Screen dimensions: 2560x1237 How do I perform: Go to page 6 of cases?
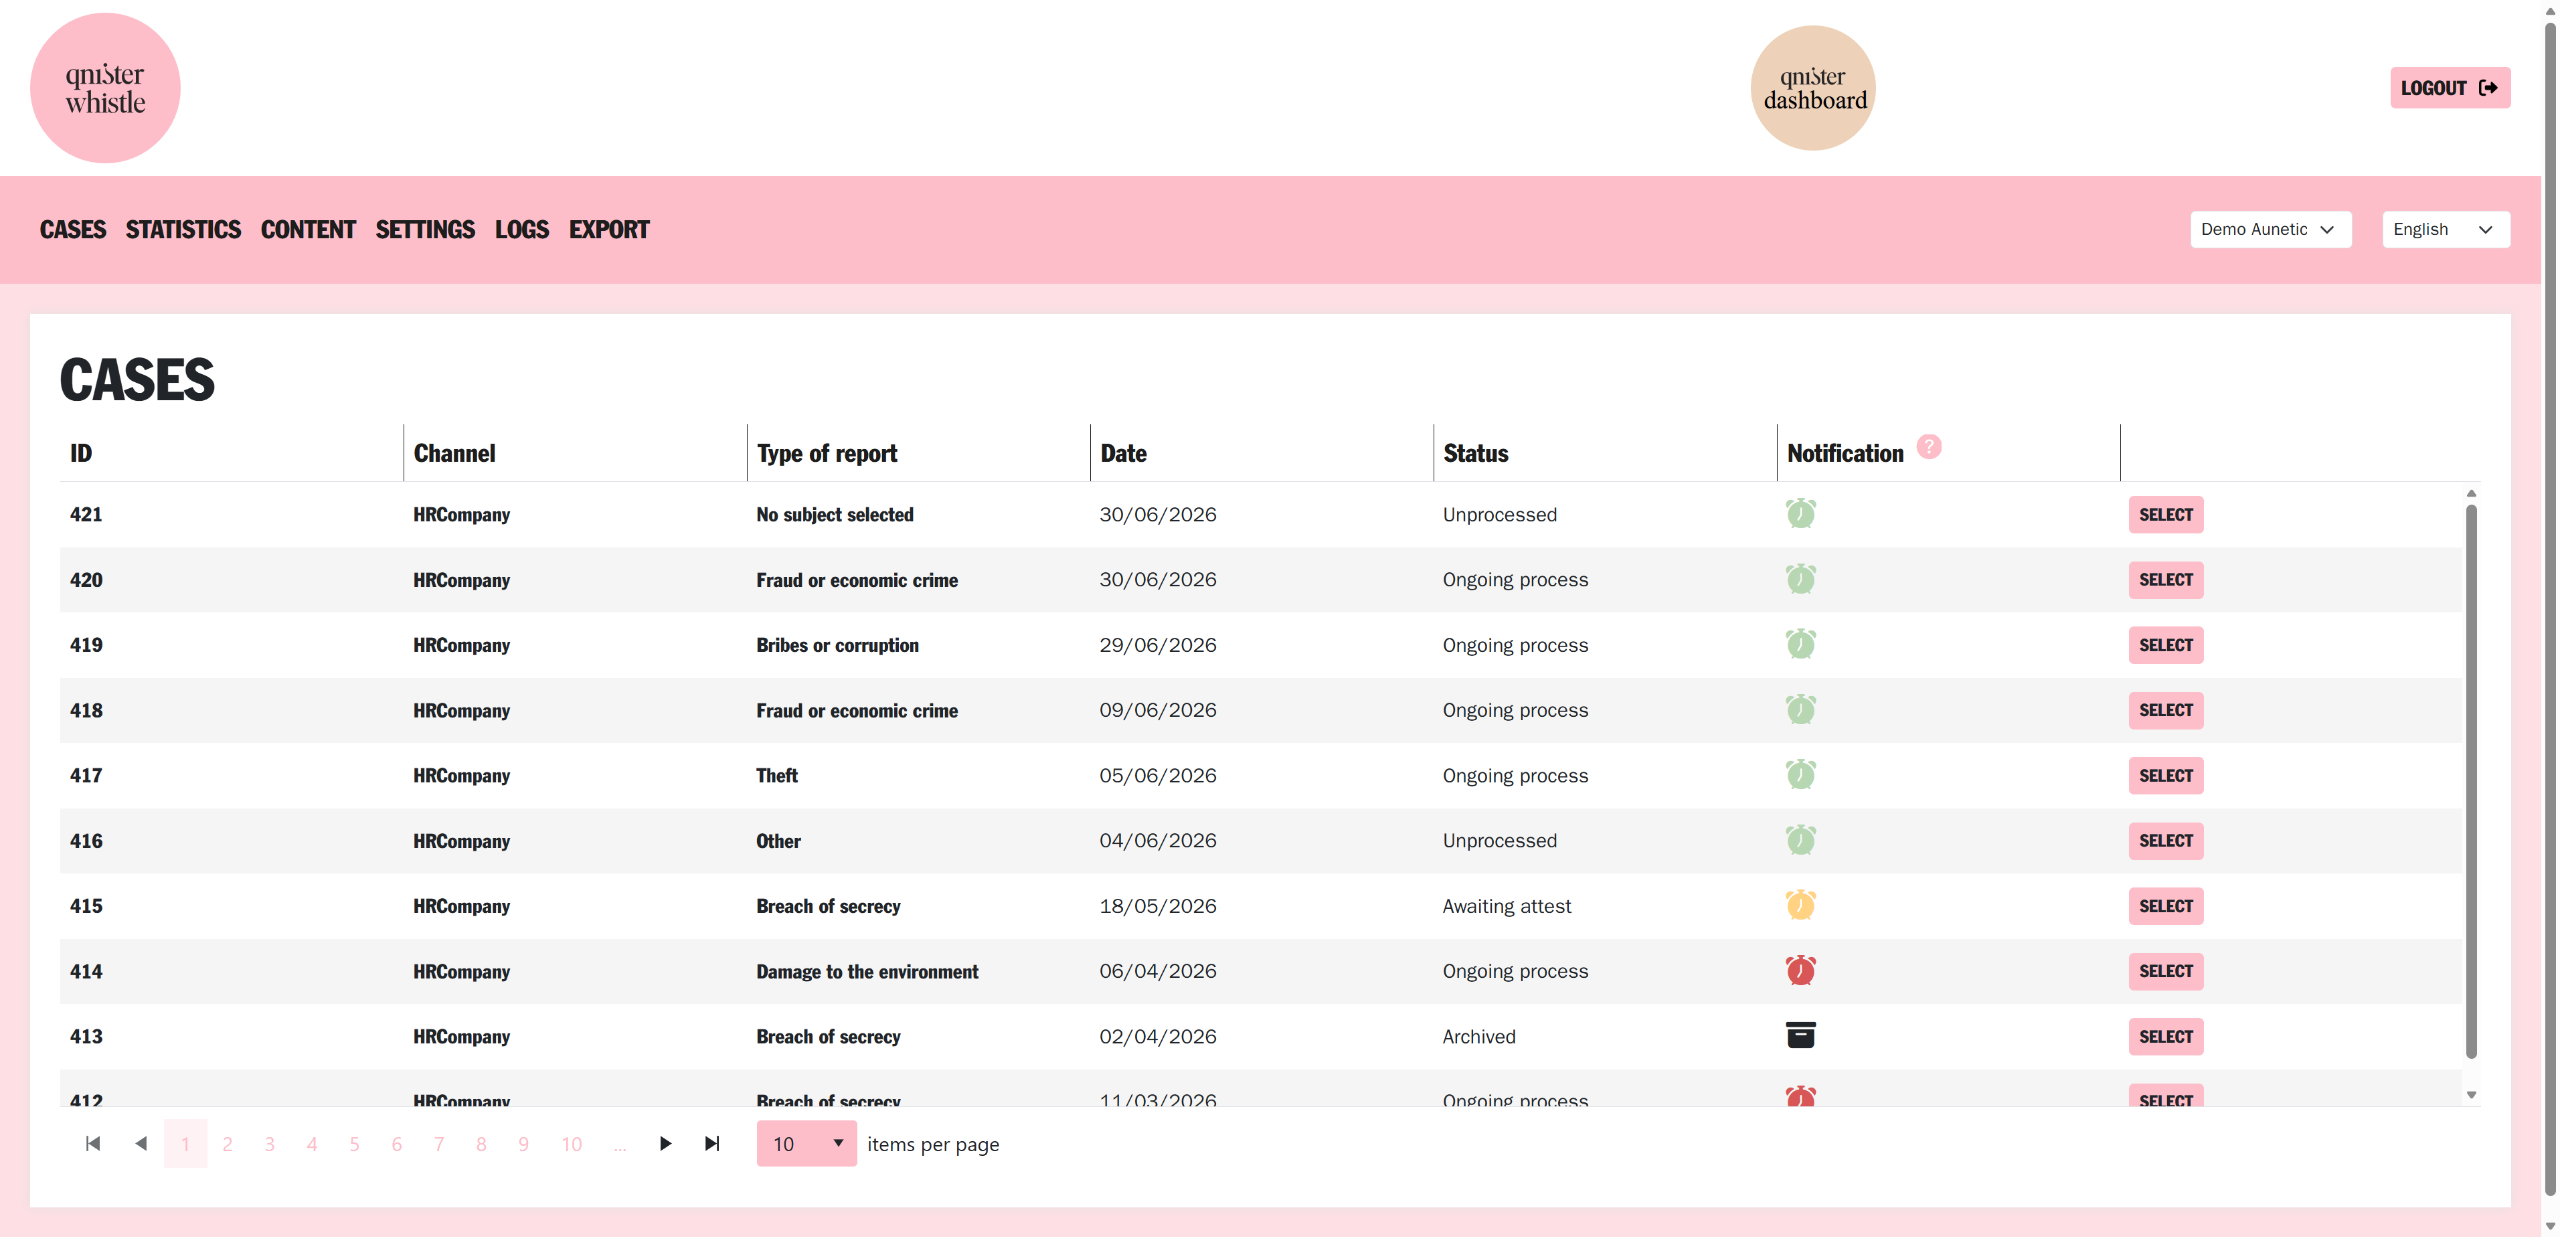[396, 1143]
